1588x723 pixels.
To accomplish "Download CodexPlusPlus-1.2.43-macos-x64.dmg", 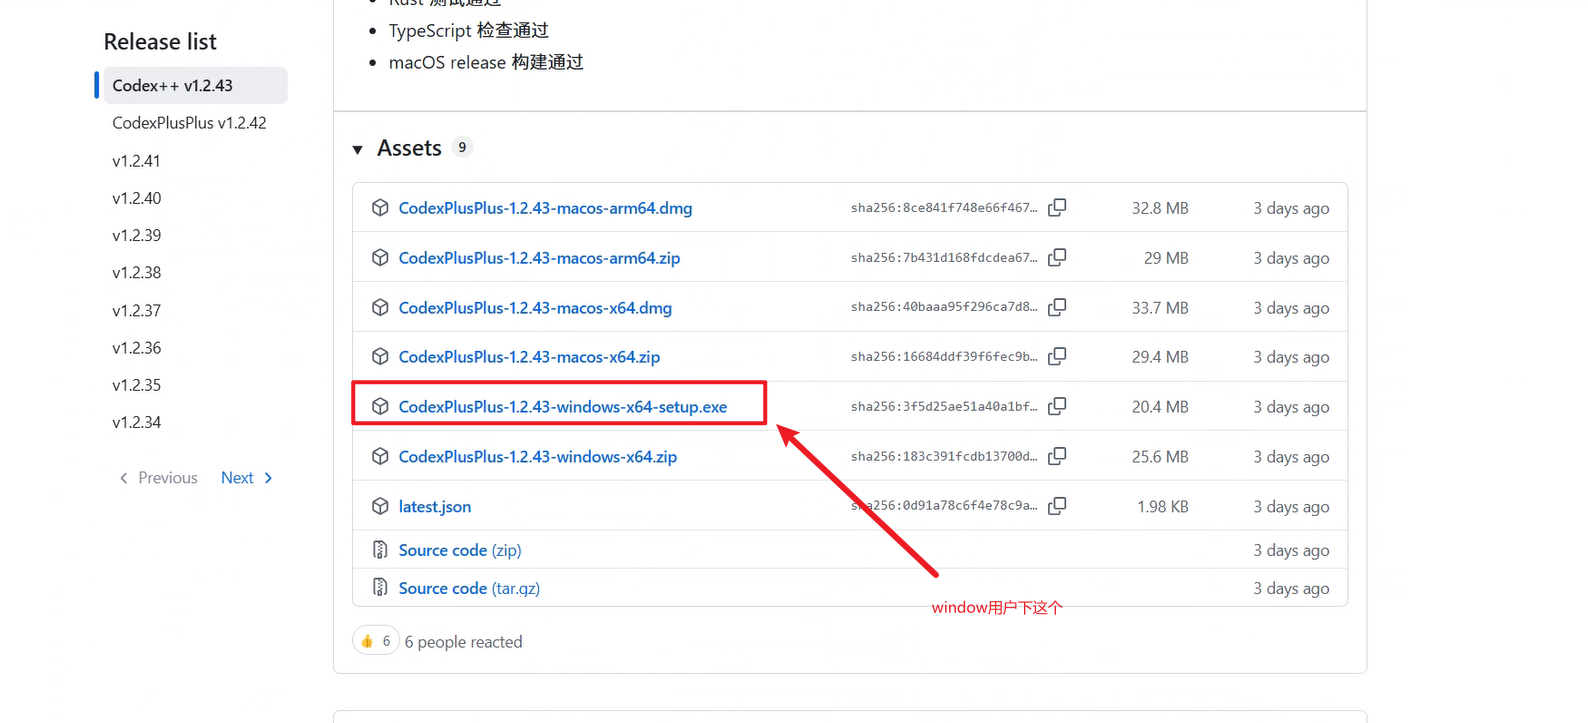I will click(x=535, y=308).
